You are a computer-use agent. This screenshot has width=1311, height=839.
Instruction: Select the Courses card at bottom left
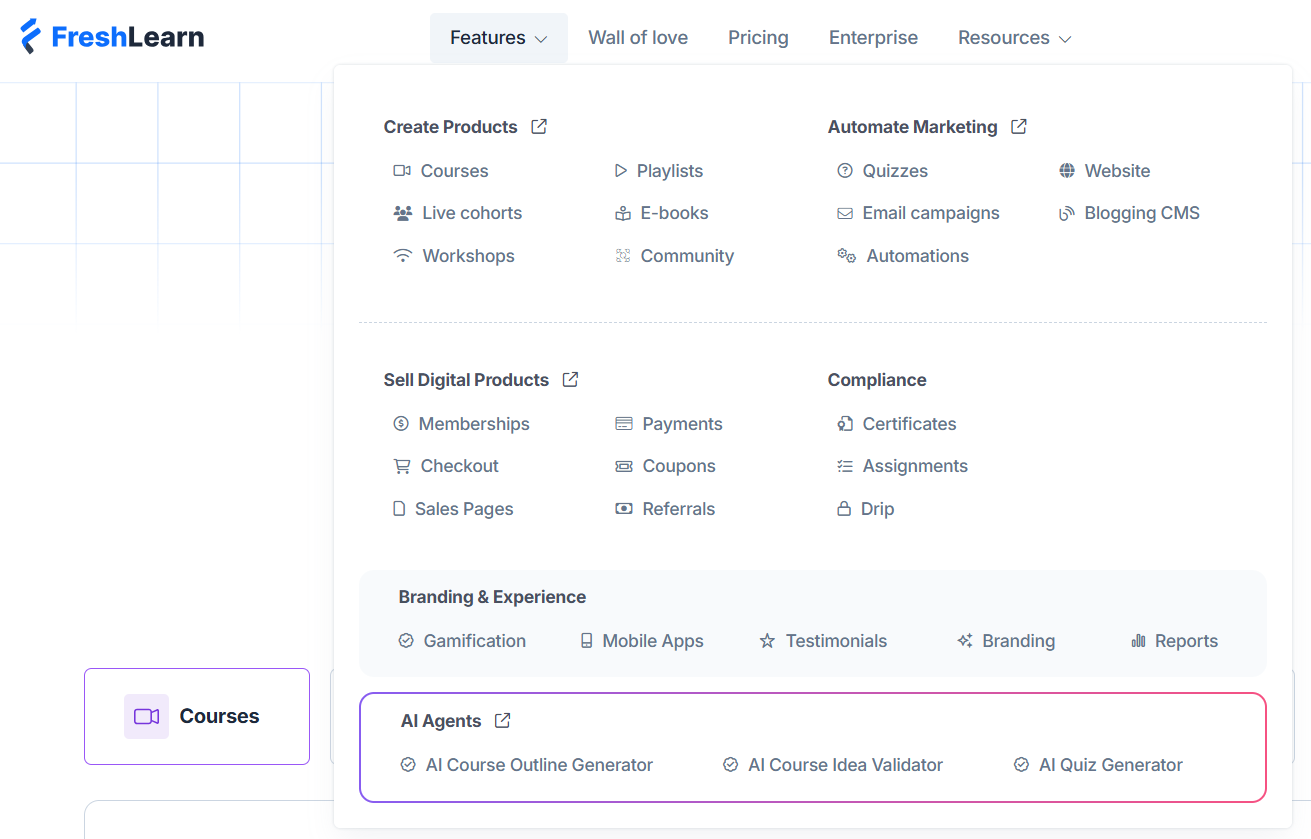[x=196, y=716]
